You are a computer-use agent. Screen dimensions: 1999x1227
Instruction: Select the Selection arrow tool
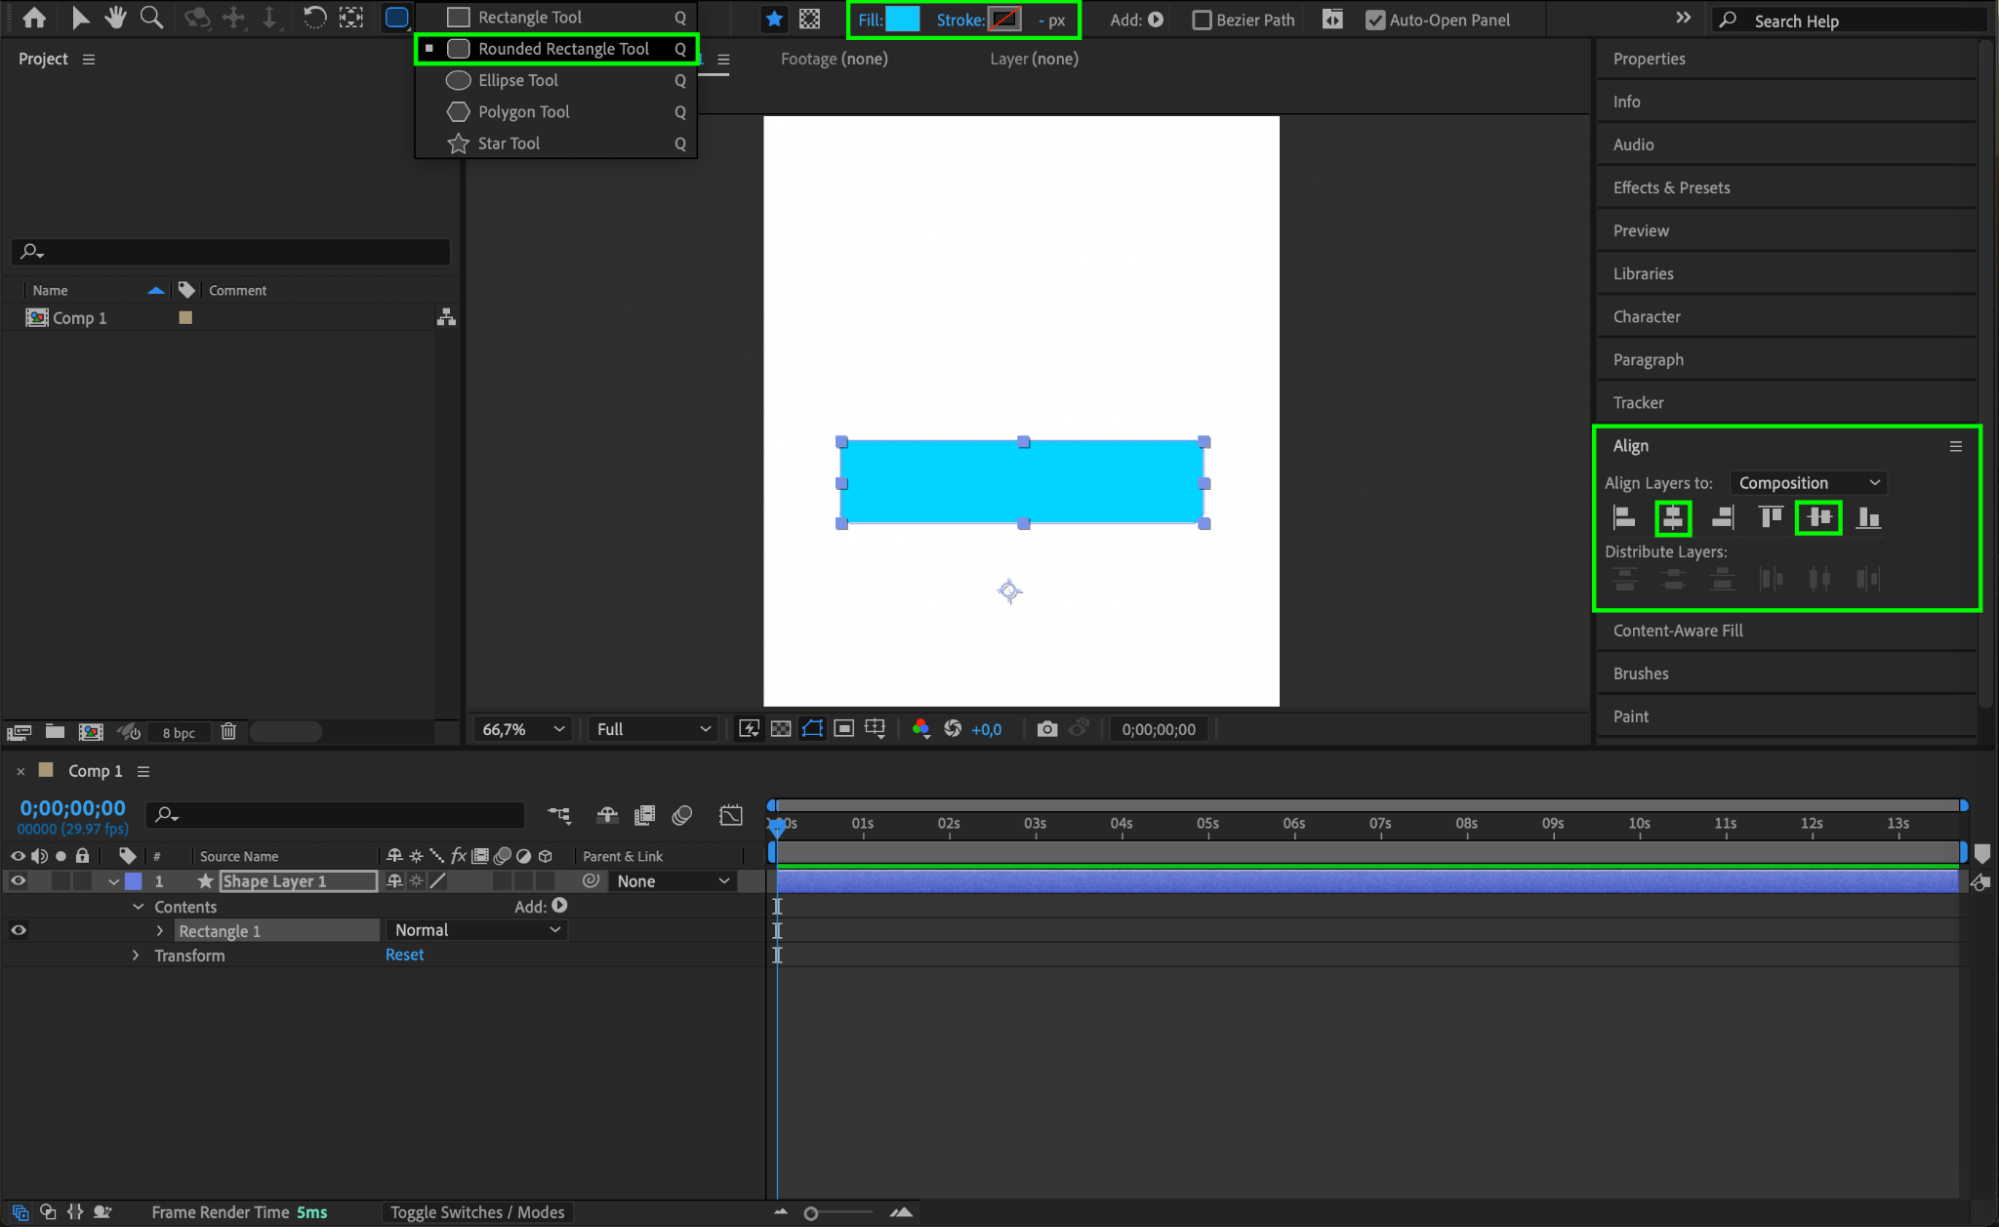80,18
